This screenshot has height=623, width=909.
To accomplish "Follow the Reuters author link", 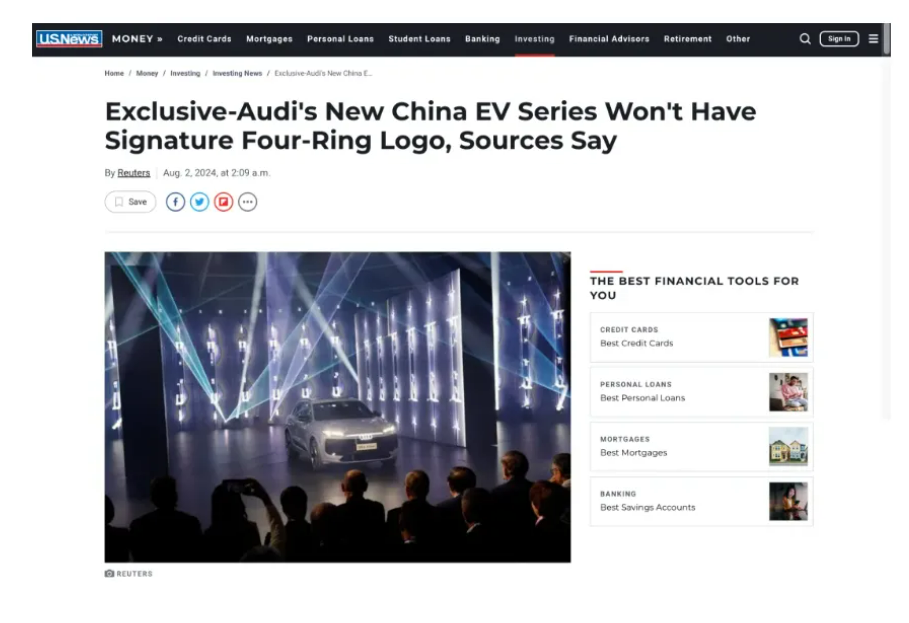I will point(133,173).
